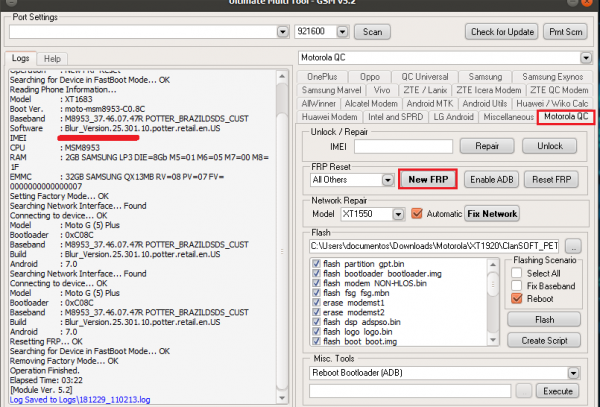Uncheck flash logo logo.bin
The width and height of the screenshot is (600, 407).
[x=316, y=332]
